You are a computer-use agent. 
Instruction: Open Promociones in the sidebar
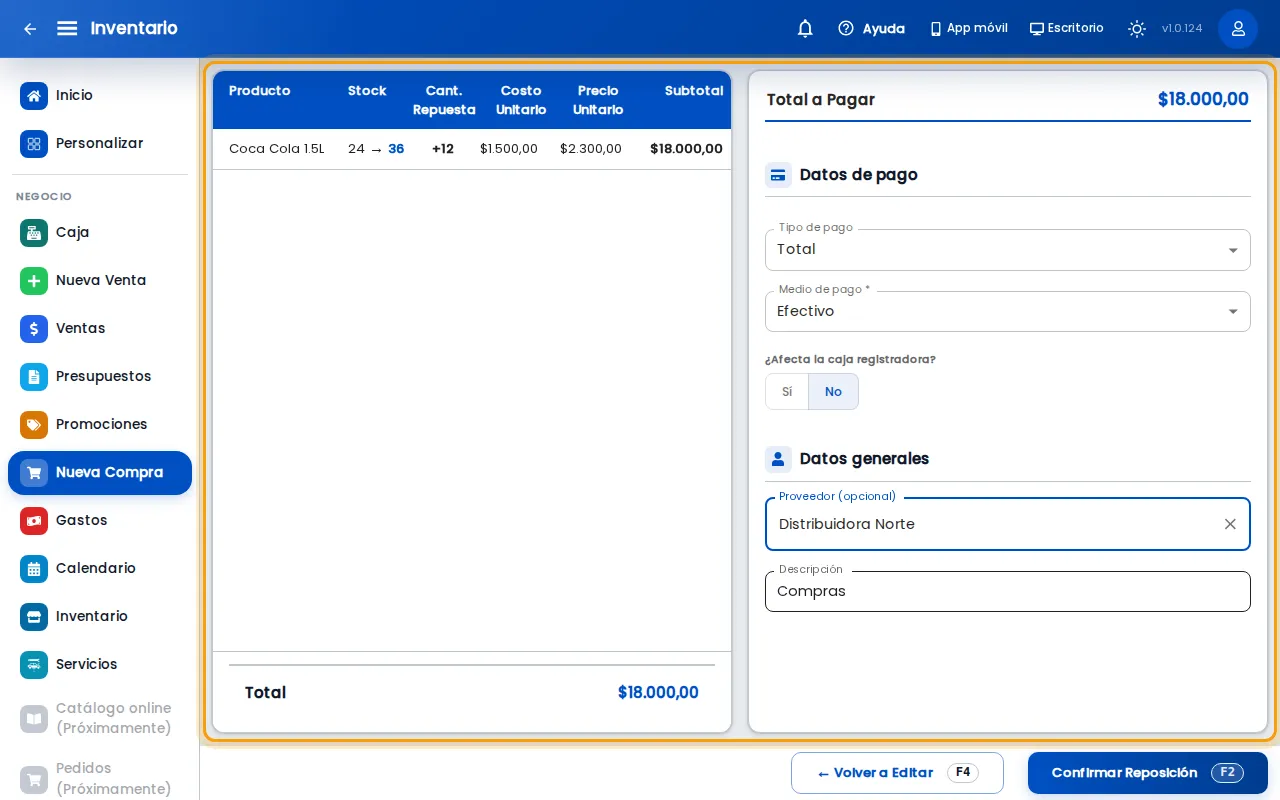pyautogui.click(x=100, y=425)
